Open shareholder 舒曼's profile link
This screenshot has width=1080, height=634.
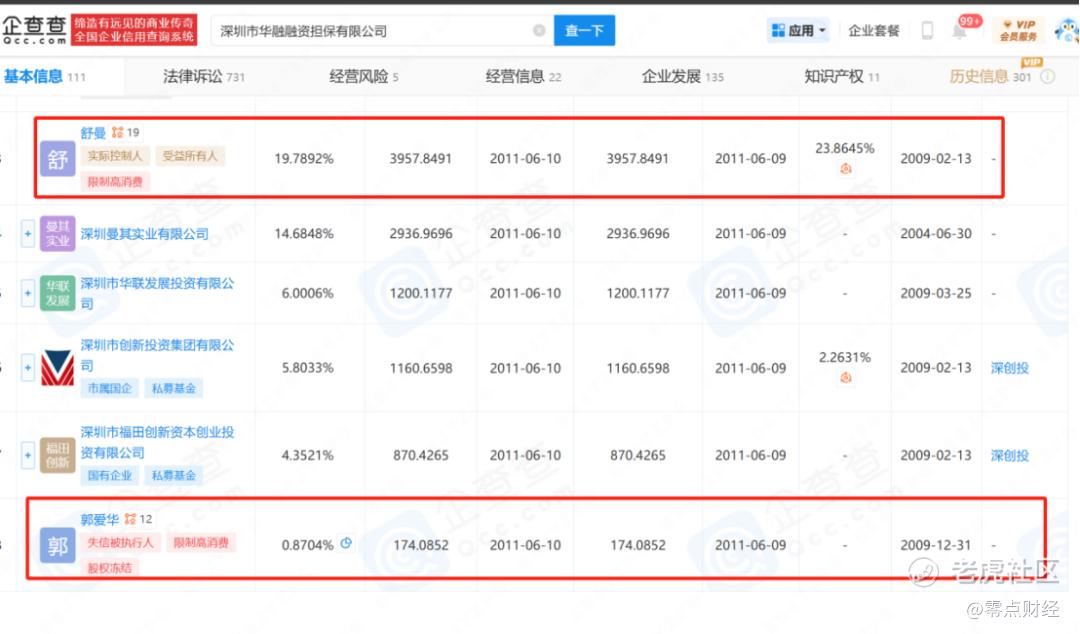click(93, 132)
